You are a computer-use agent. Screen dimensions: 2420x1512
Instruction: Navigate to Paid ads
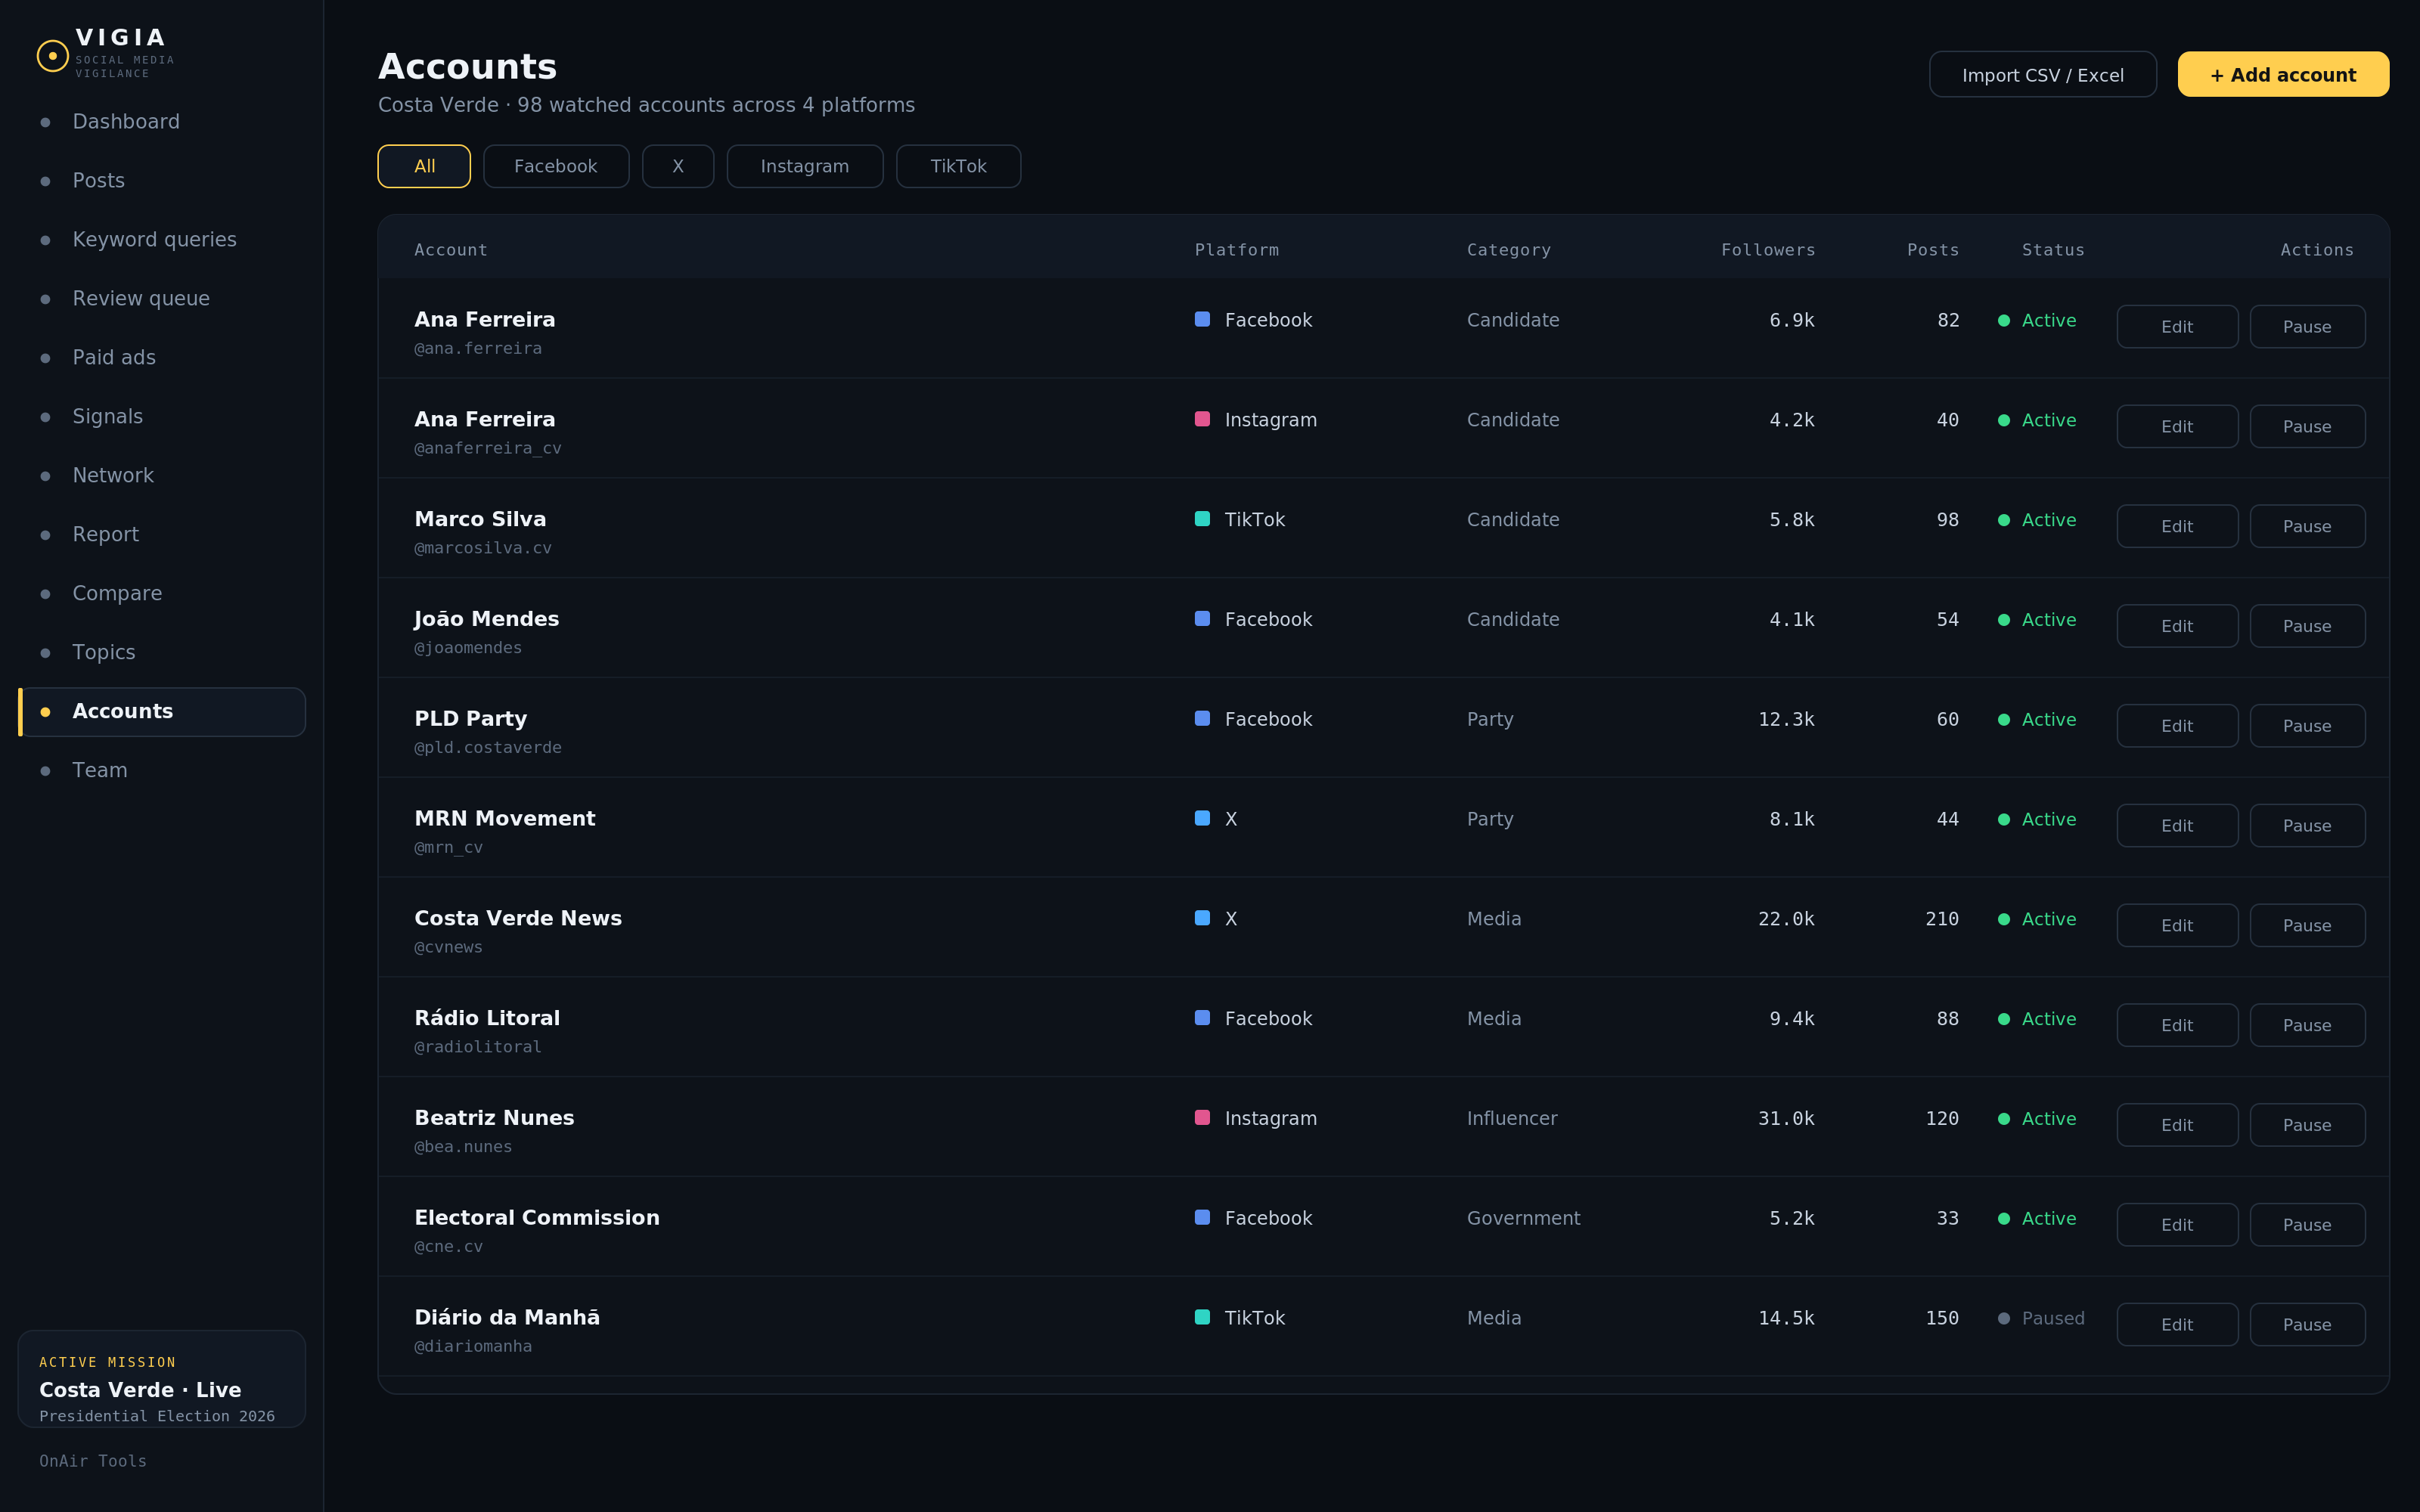[162, 358]
